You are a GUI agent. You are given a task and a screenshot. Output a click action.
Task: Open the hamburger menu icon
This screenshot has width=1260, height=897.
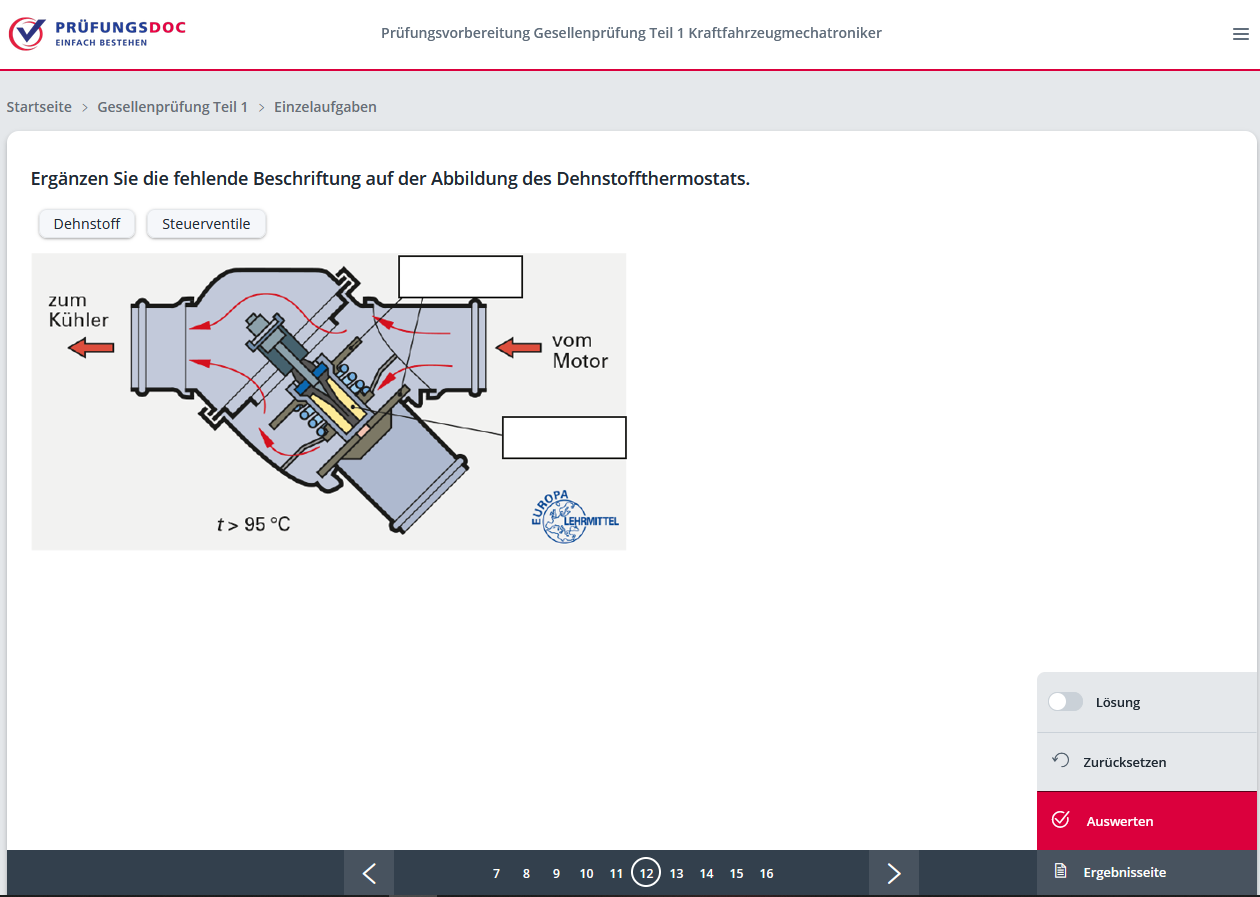1240,34
